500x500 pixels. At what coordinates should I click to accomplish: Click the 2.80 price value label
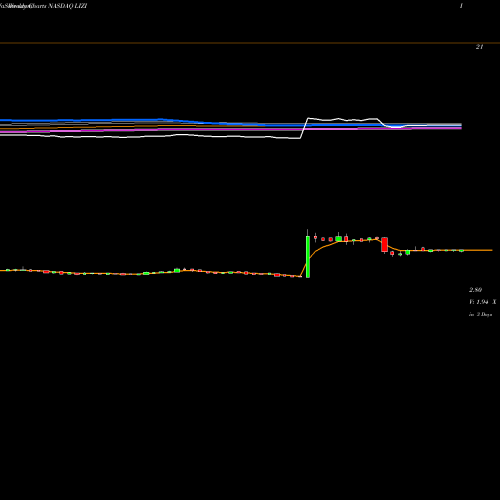(x=475, y=290)
